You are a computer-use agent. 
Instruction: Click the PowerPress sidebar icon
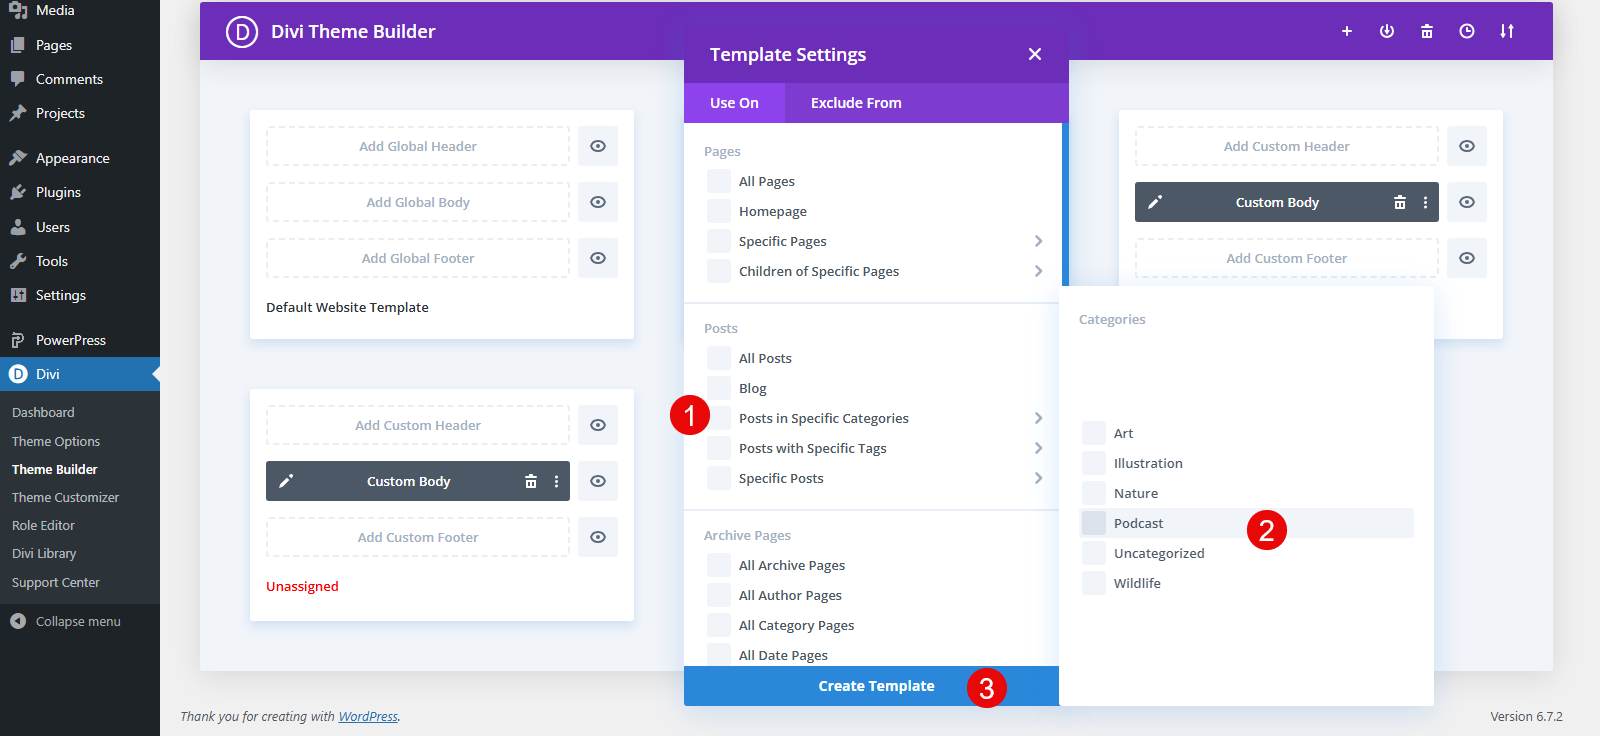point(18,340)
